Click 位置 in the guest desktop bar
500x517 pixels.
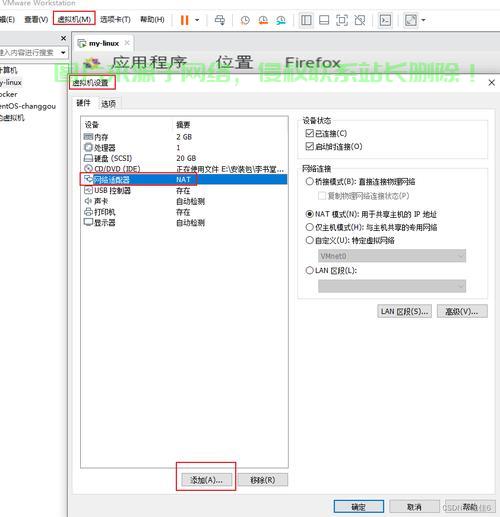coord(234,62)
